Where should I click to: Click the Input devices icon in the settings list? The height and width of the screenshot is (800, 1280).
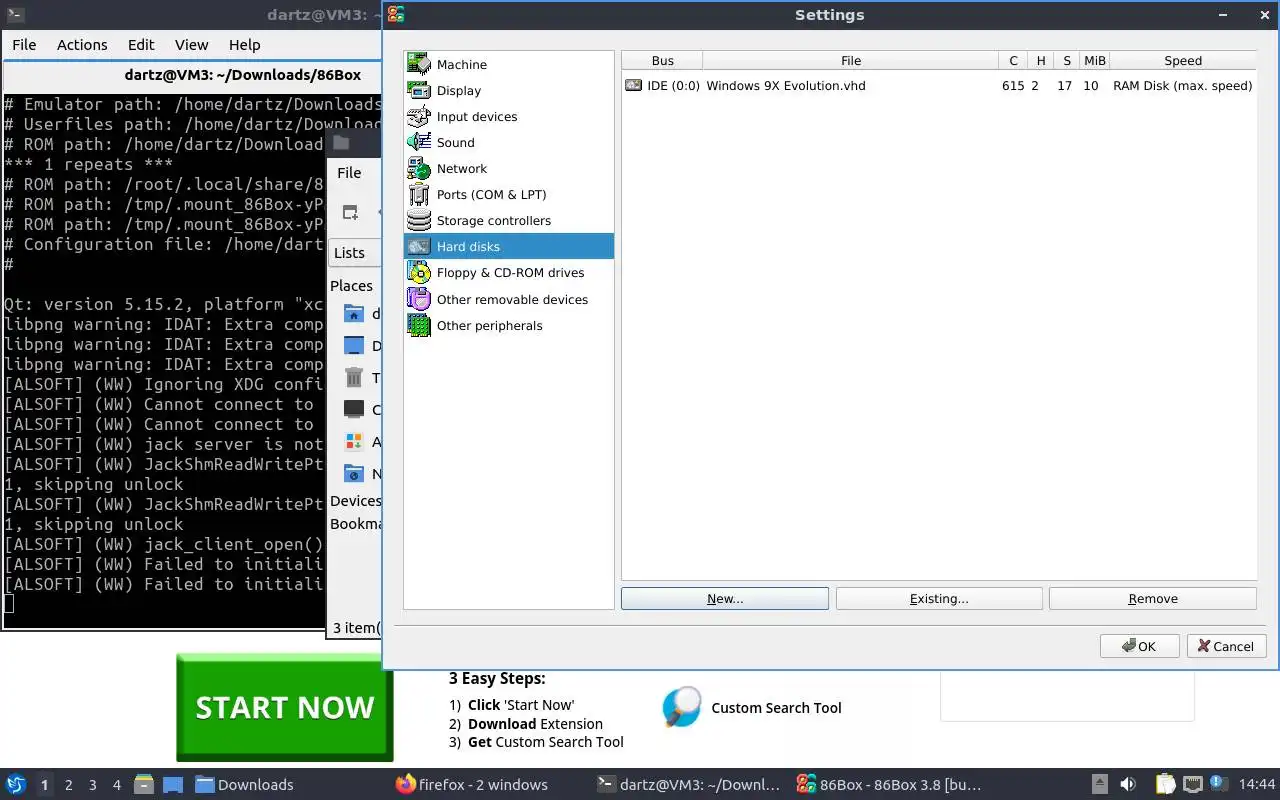[x=419, y=116]
